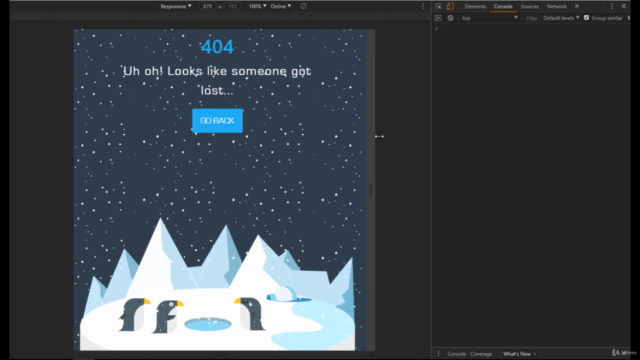Click the 'Uh oh! Looks like someone got lost...' text
640x360 pixels.
tap(217, 80)
